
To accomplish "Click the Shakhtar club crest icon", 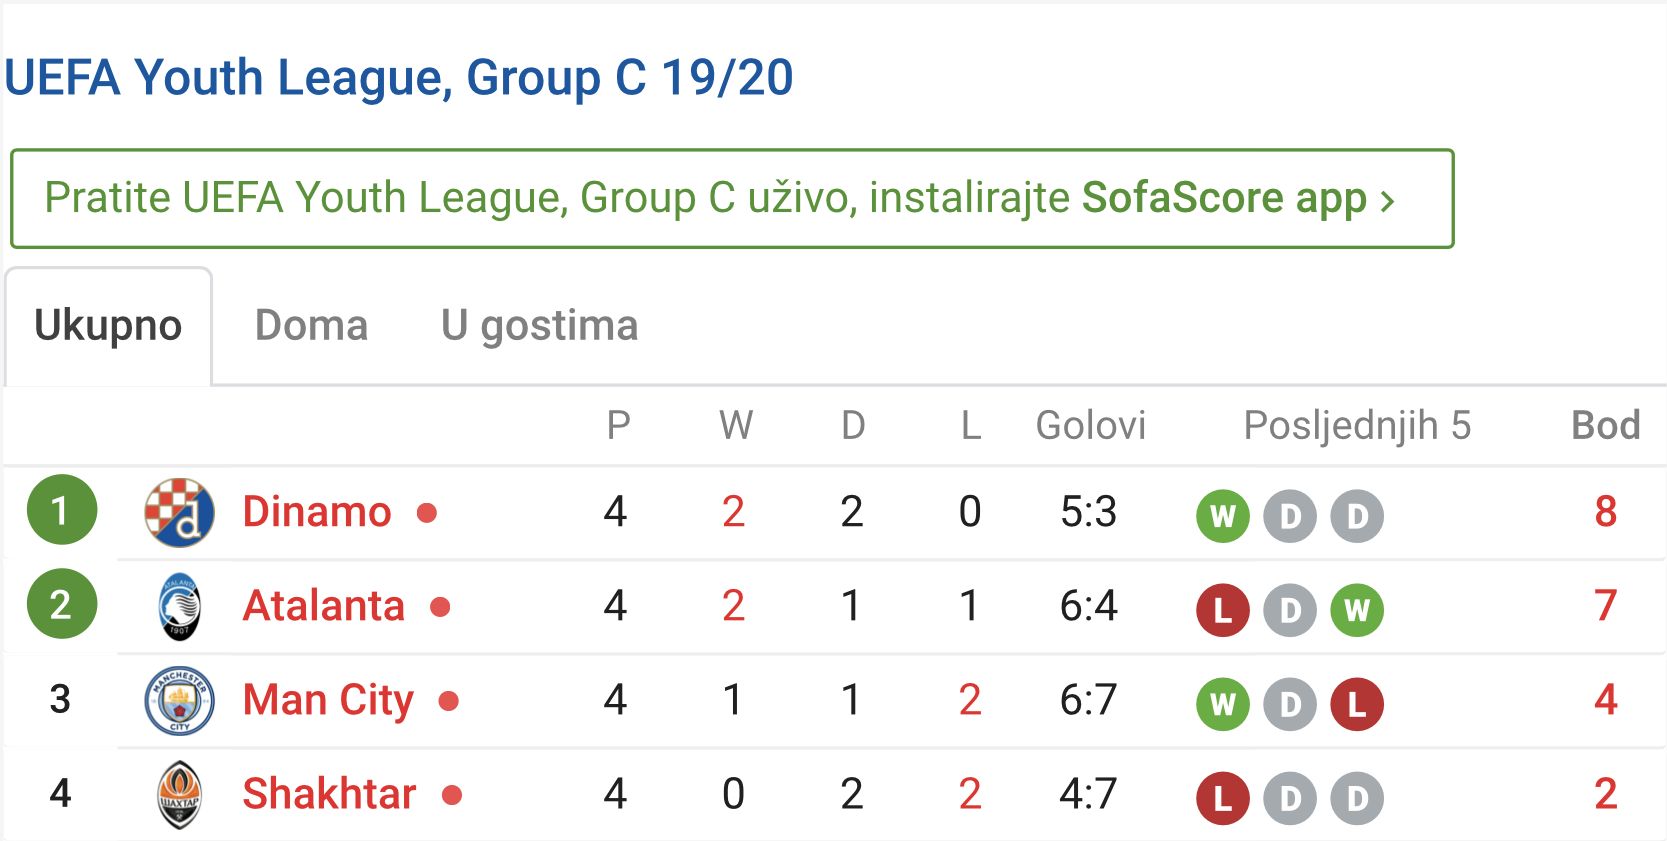I will (180, 795).
